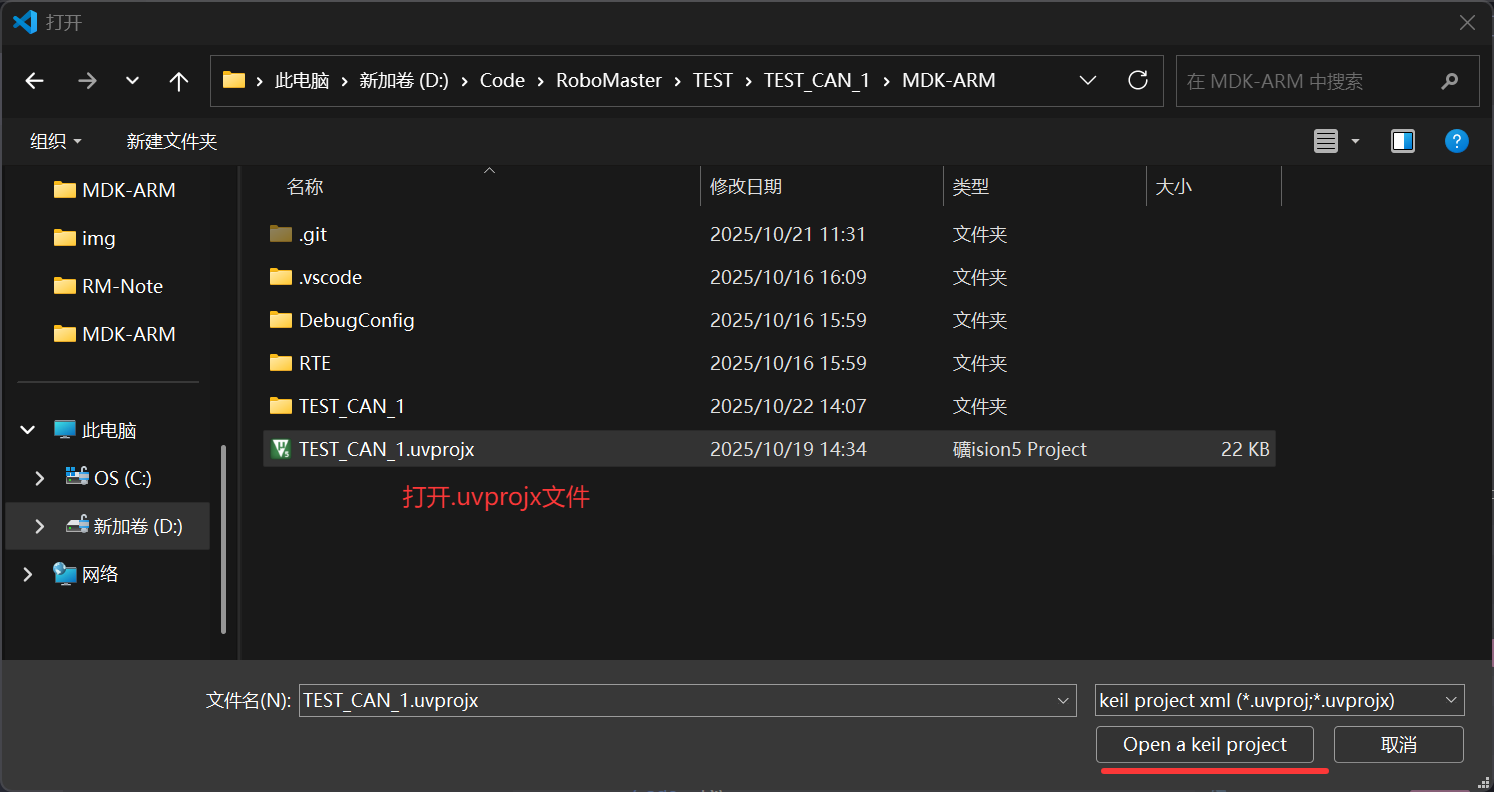This screenshot has width=1494, height=792.
Task: Click the 取消 button
Action: tap(1398, 744)
